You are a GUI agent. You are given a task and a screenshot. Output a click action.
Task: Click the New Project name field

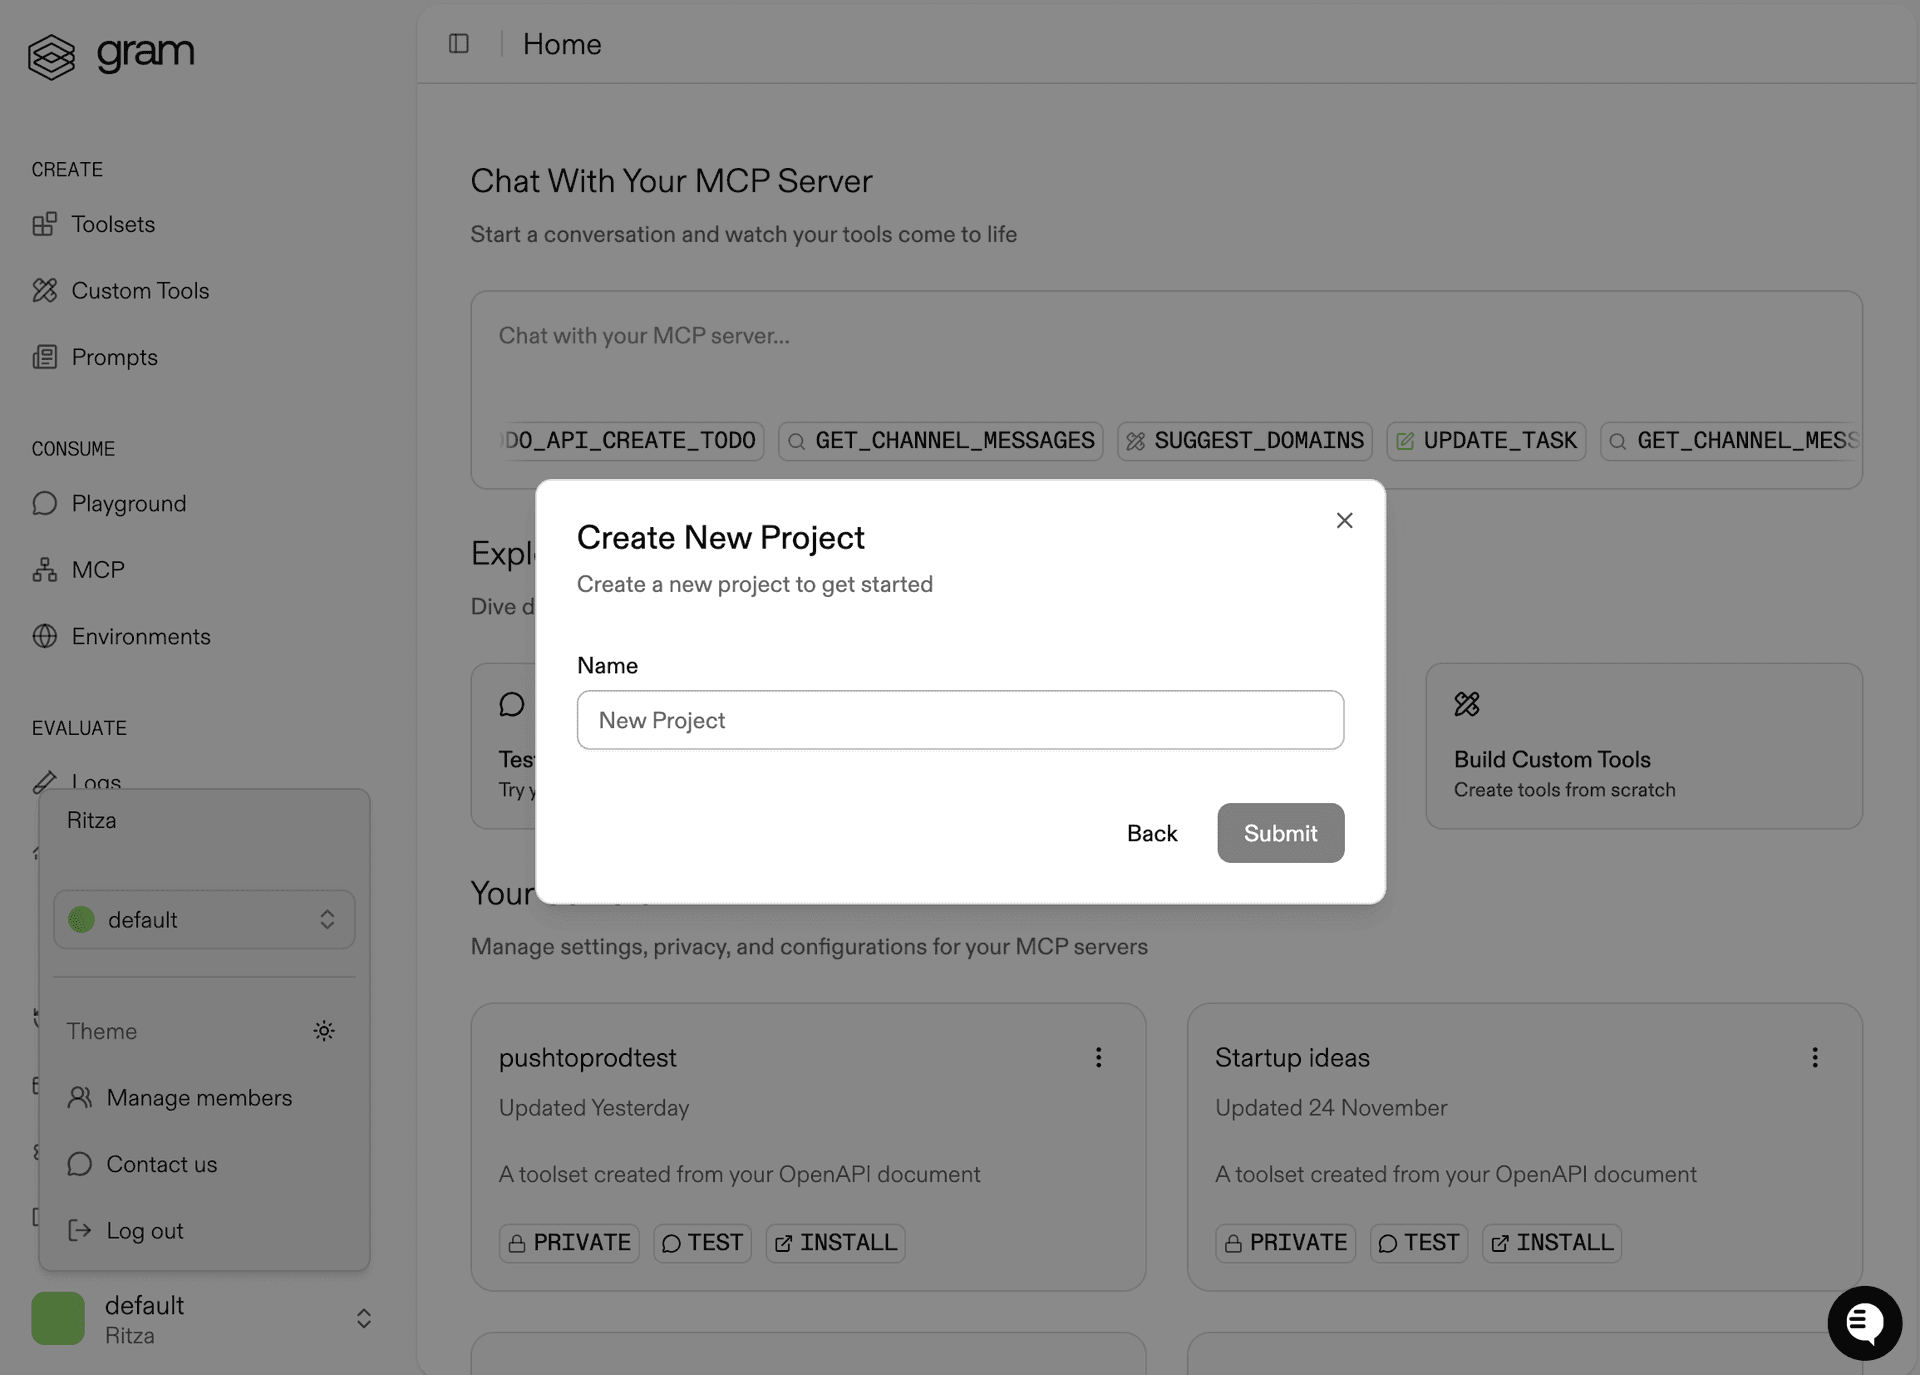pos(959,720)
